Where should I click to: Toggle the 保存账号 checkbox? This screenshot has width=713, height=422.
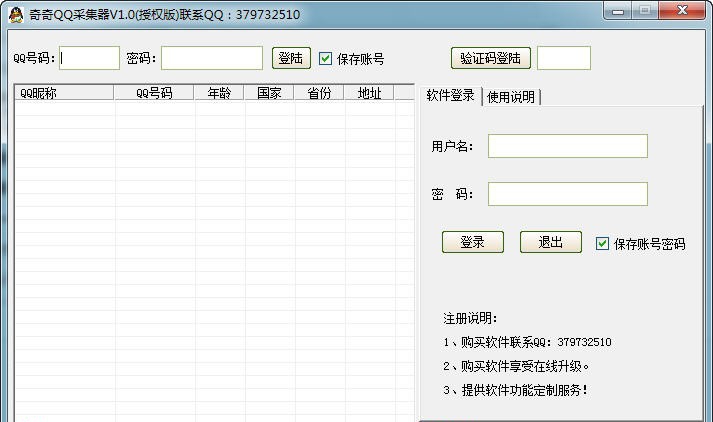(325, 58)
